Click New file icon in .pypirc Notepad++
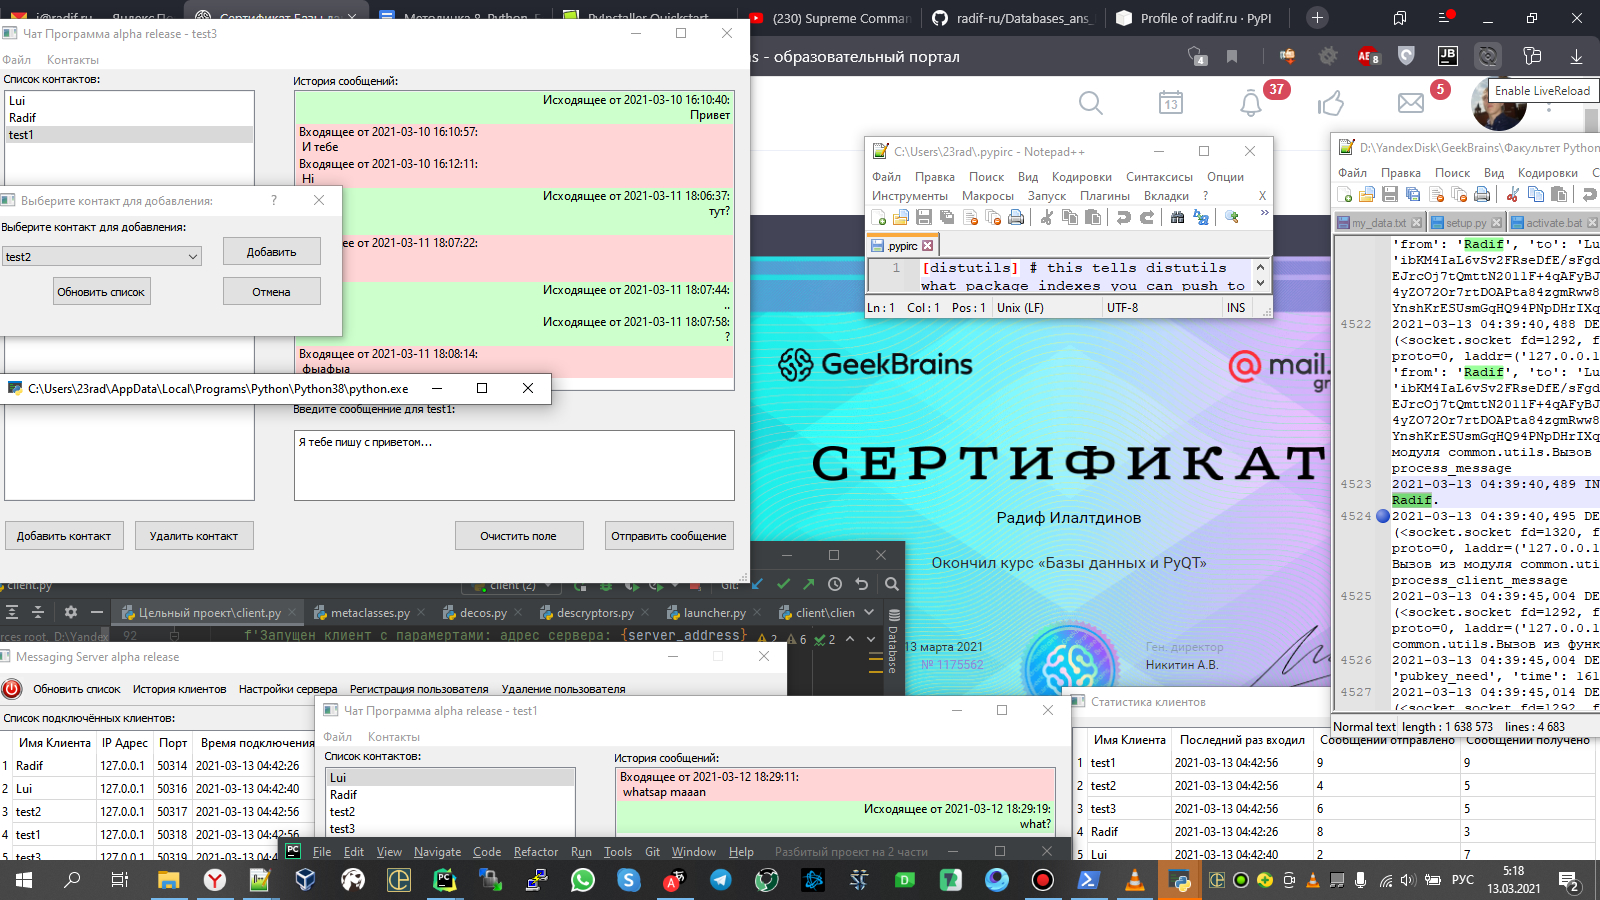Image resolution: width=1600 pixels, height=900 pixels. [879, 217]
